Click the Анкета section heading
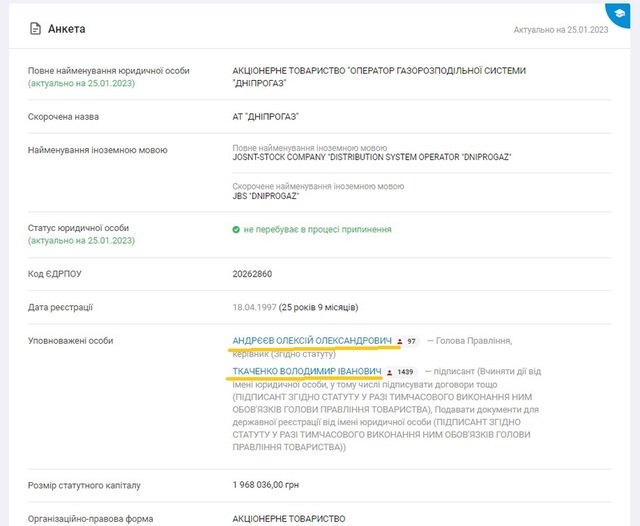This screenshot has width=640, height=526. [67, 29]
